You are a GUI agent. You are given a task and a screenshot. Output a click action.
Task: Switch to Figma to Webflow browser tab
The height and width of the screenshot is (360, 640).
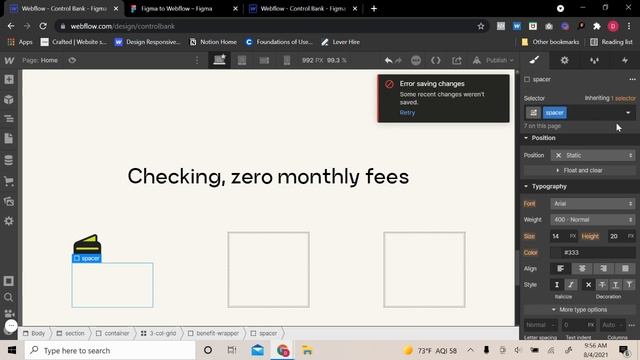click(x=183, y=9)
